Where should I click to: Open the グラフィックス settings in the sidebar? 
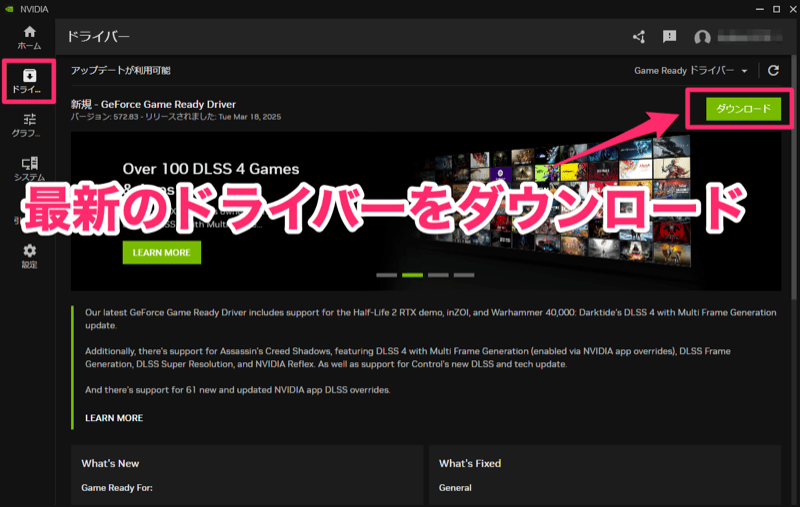[29, 125]
